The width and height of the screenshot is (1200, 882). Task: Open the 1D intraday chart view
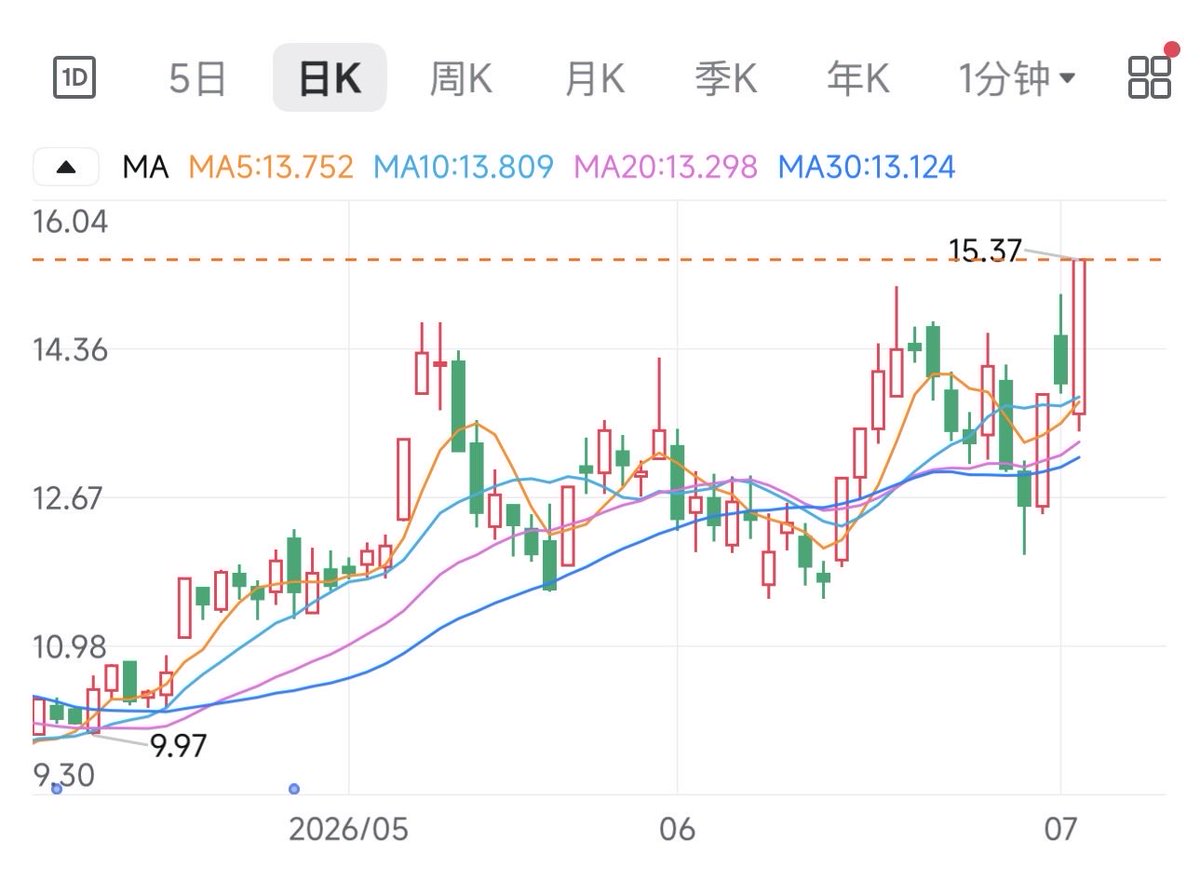coord(74,77)
